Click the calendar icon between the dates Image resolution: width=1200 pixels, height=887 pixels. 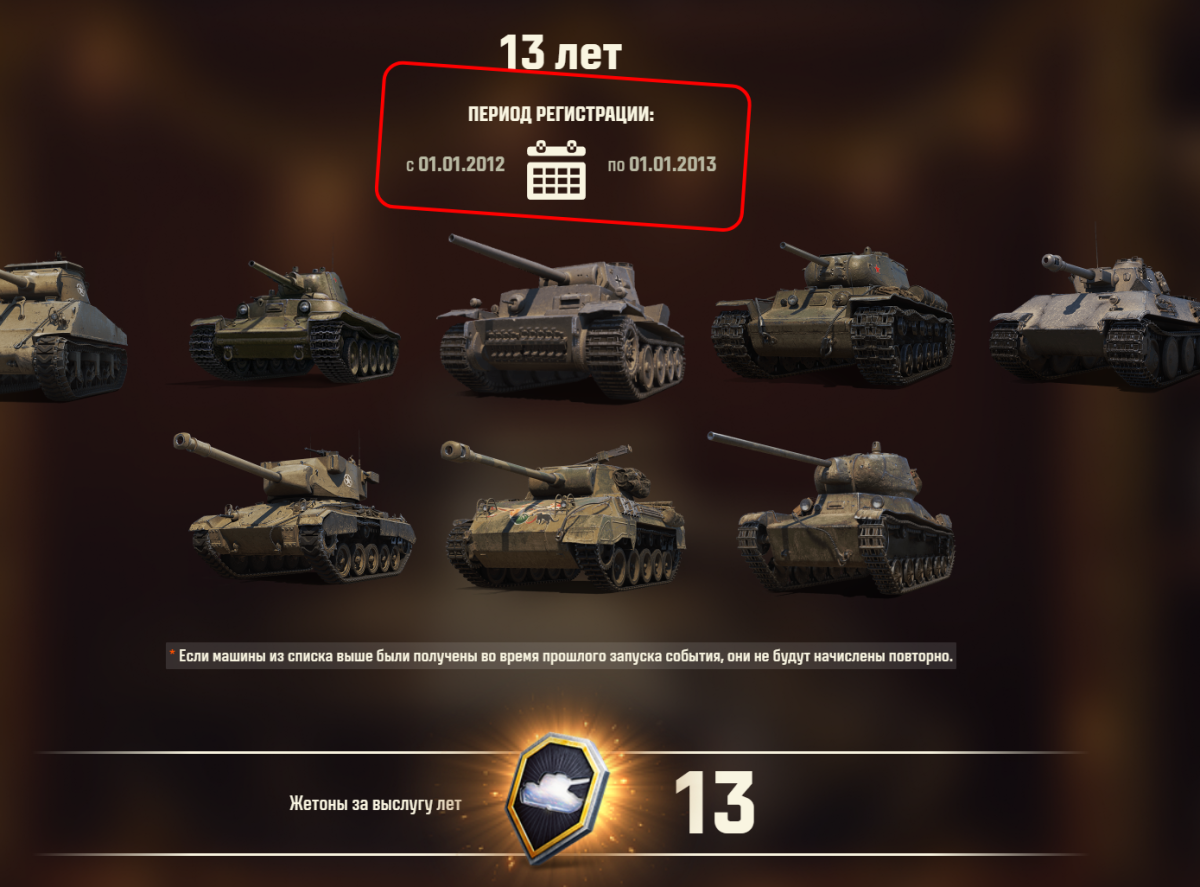[556, 170]
